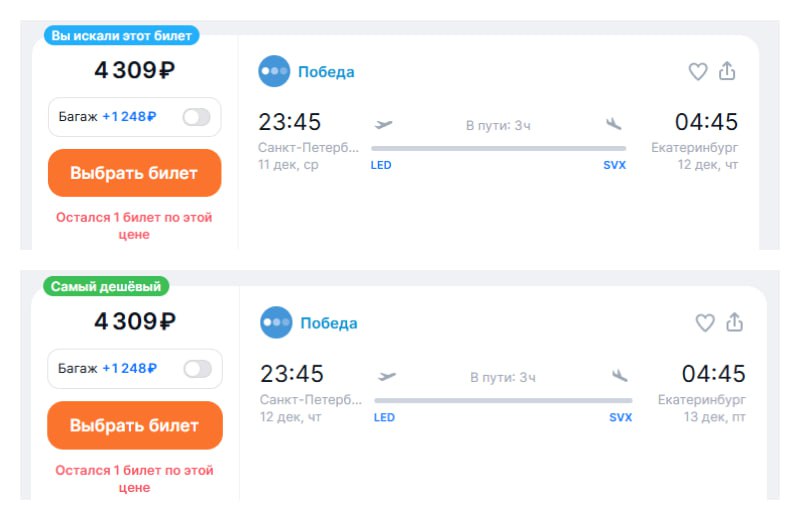The height and width of the screenshot is (520, 800).
Task: Enable baggage toggle on first ticket
Action: 196,117
